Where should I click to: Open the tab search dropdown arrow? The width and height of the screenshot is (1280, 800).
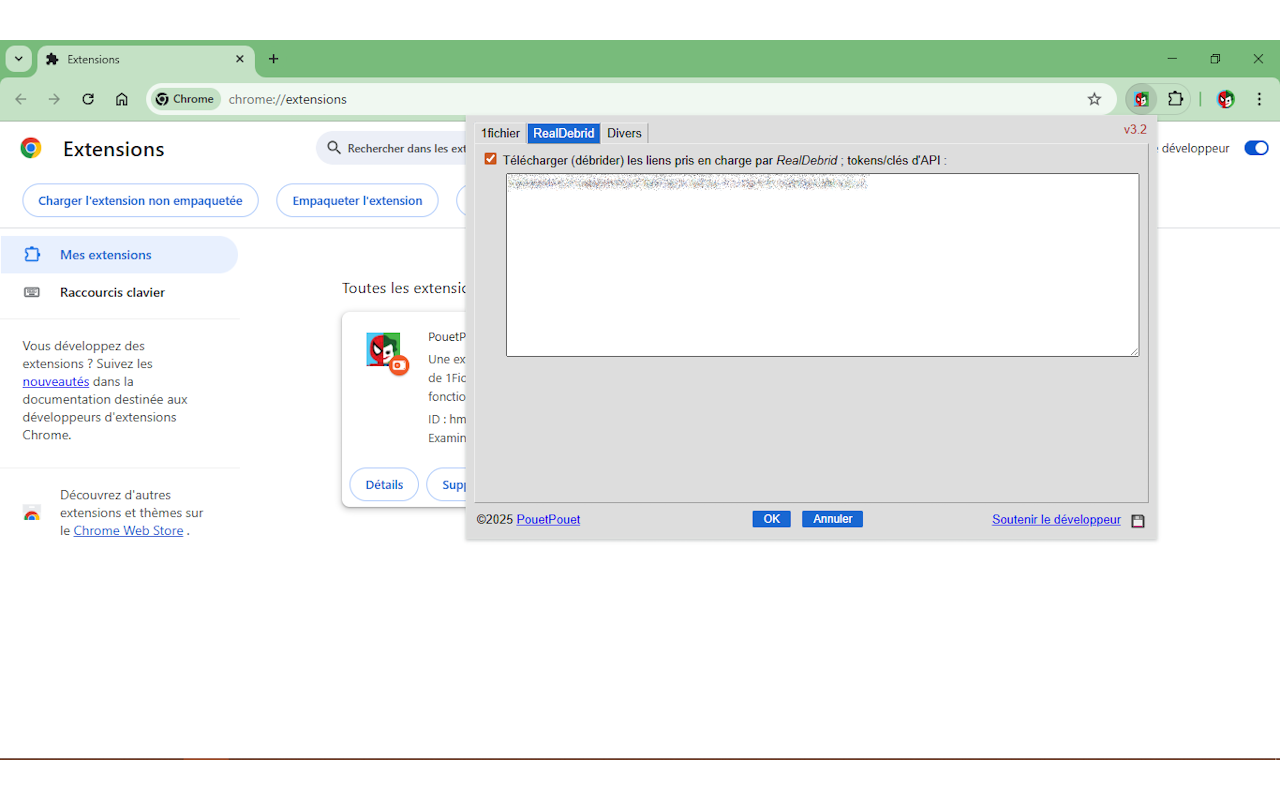point(19,59)
